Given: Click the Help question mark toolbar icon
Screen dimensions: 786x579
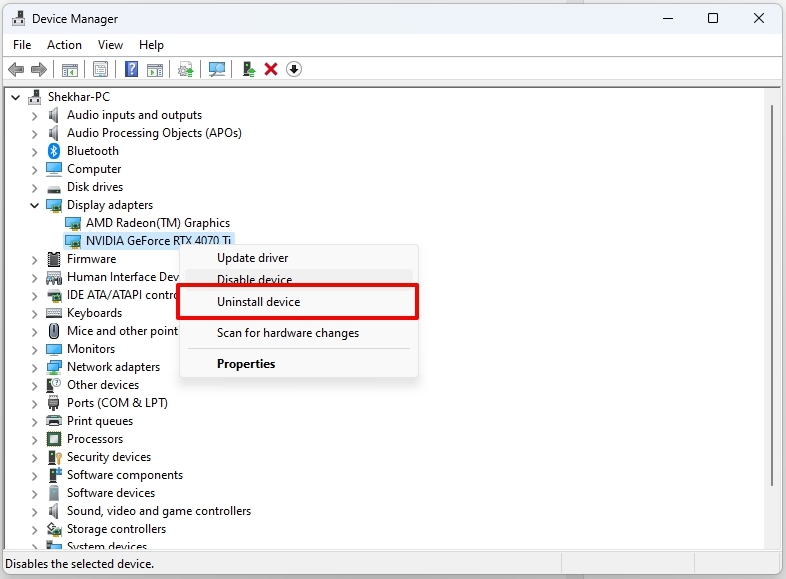Looking at the screenshot, I should (131, 69).
